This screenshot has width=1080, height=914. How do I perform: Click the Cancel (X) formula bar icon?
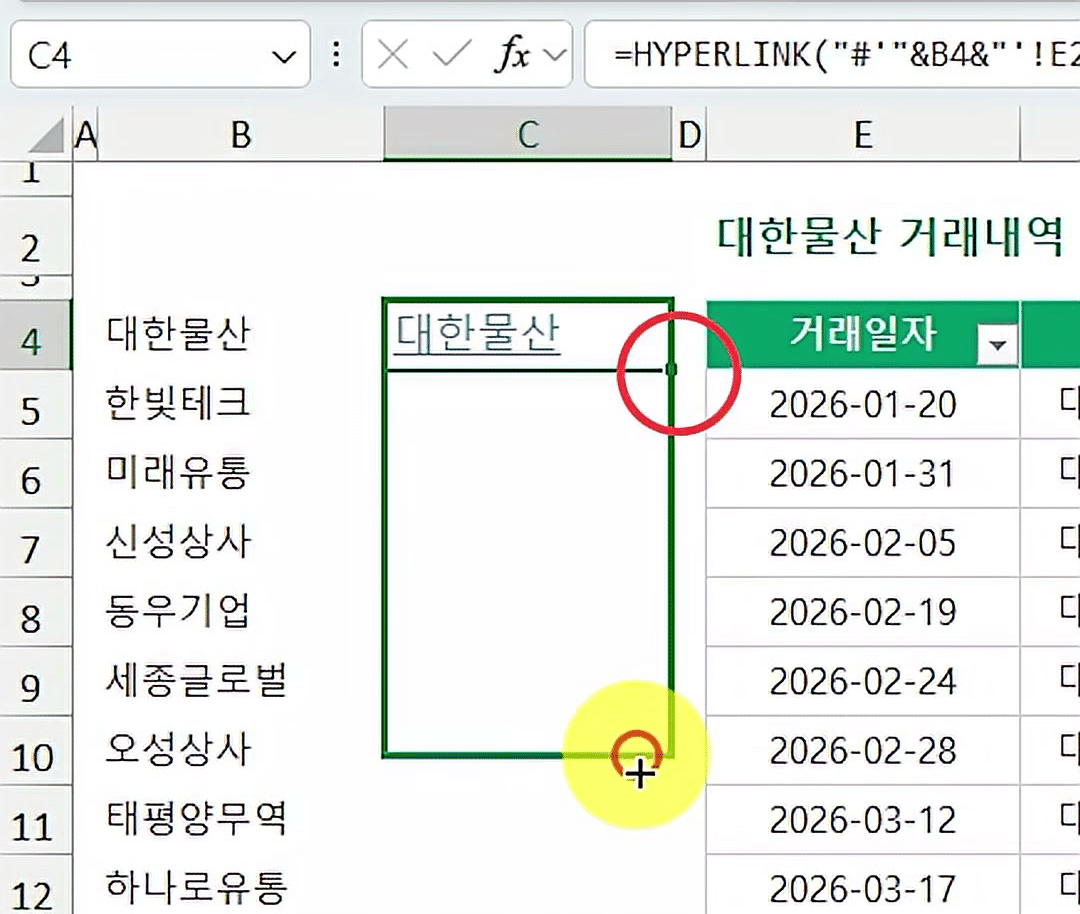pos(393,54)
